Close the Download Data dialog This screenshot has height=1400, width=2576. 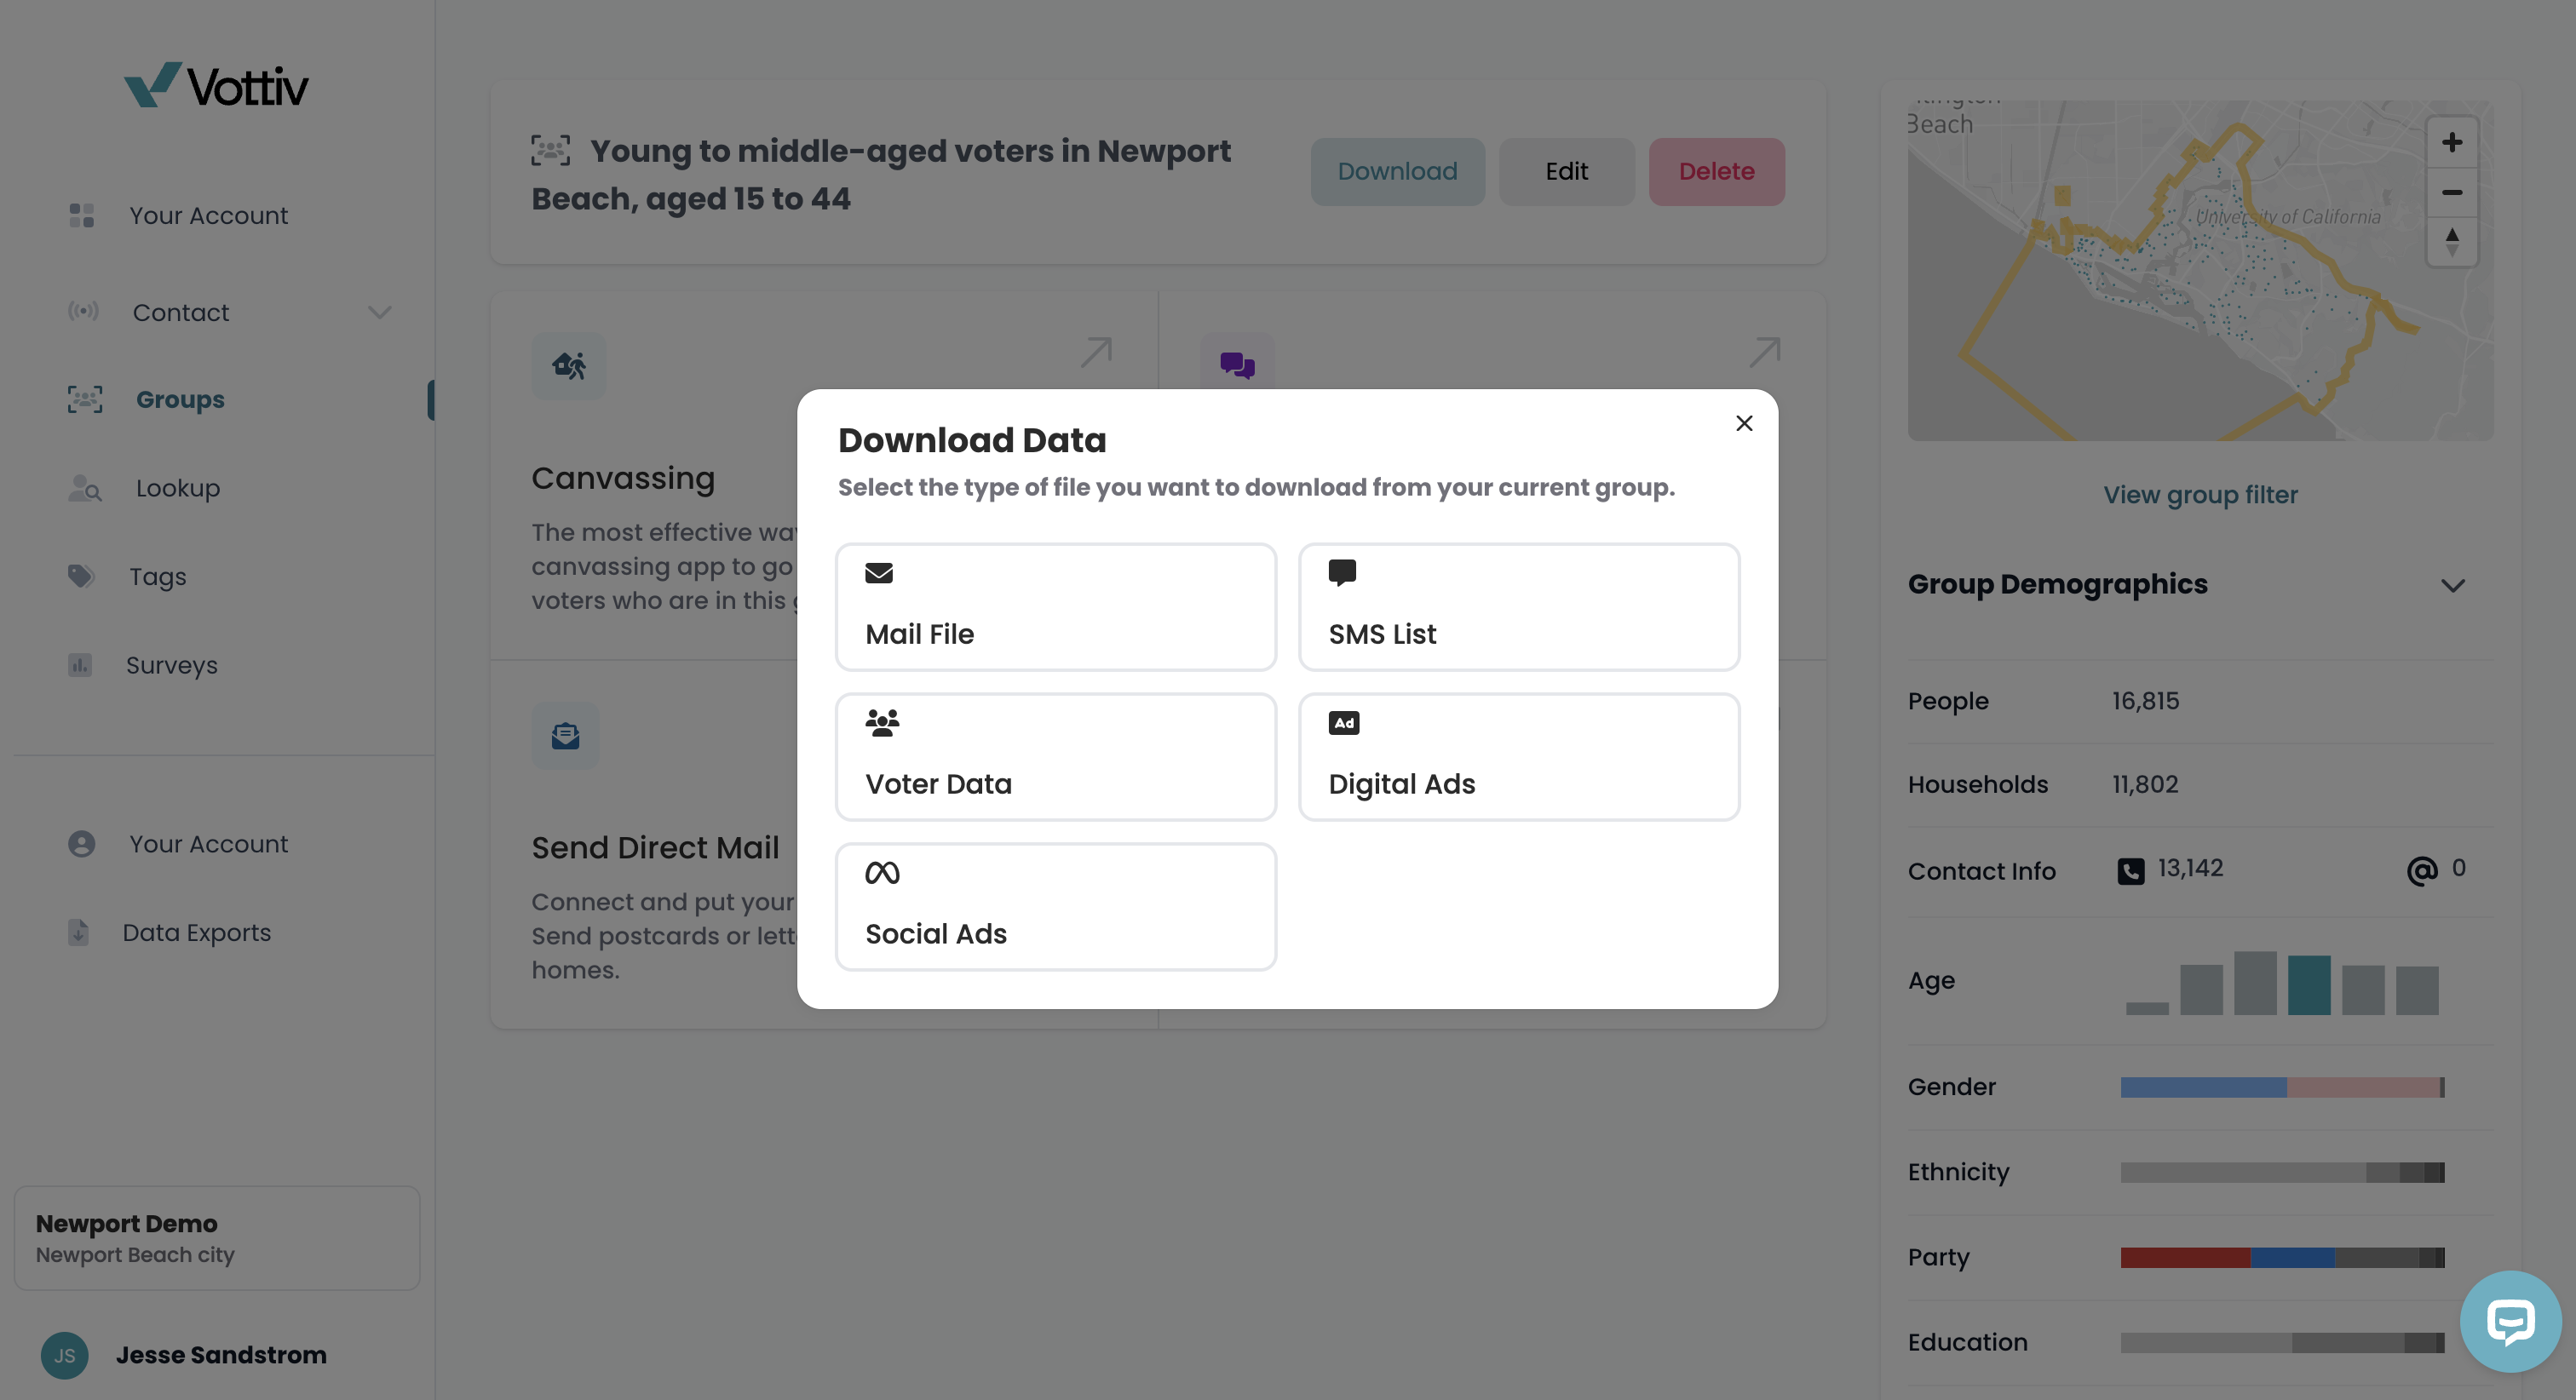1744,423
